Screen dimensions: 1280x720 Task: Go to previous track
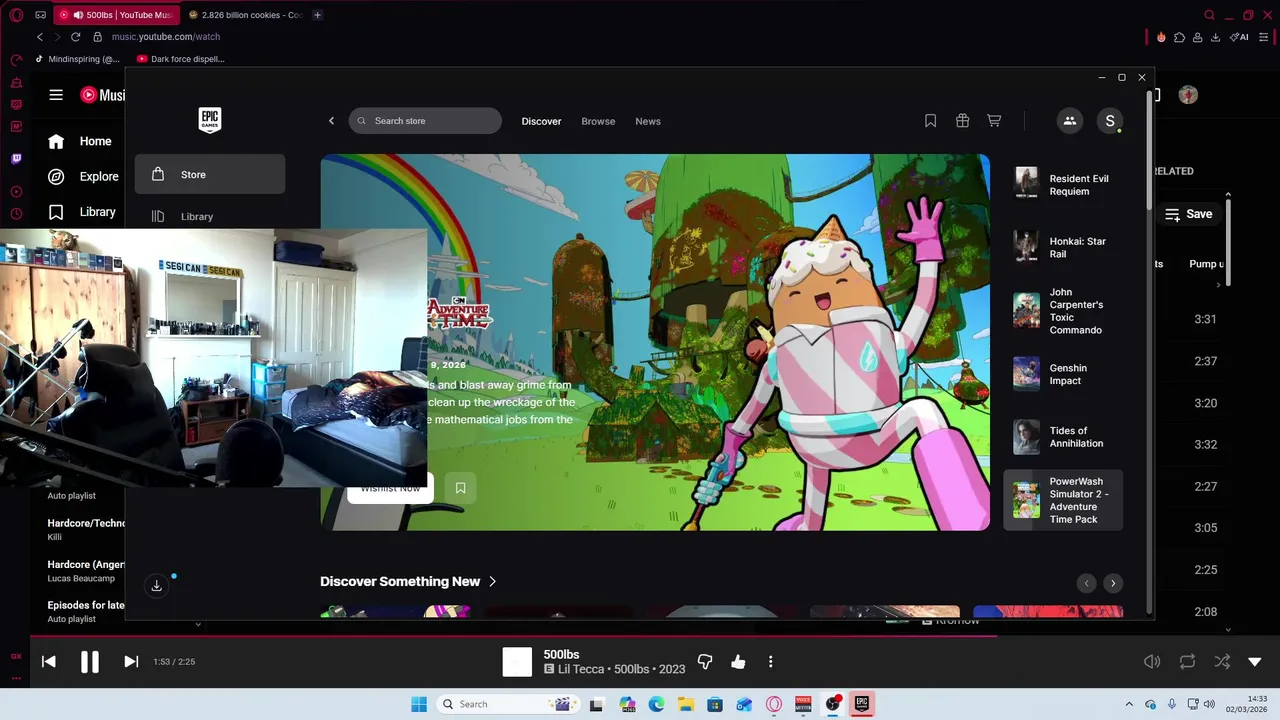click(x=48, y=662)
